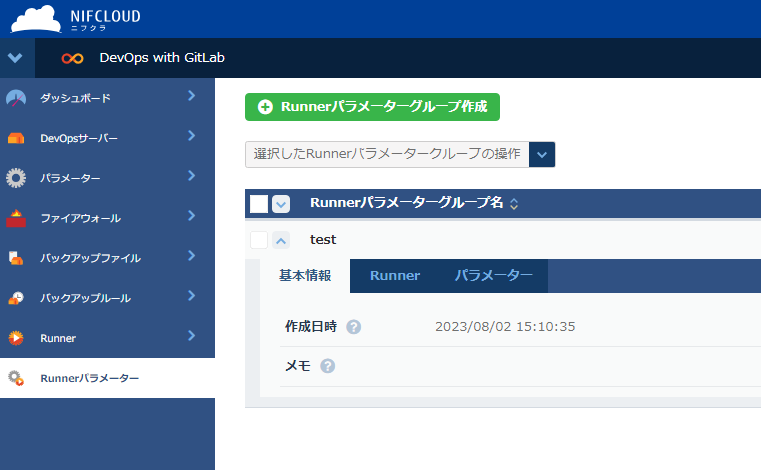Check the test row checkbox
The image size is (761, 470).
(259, 240)
